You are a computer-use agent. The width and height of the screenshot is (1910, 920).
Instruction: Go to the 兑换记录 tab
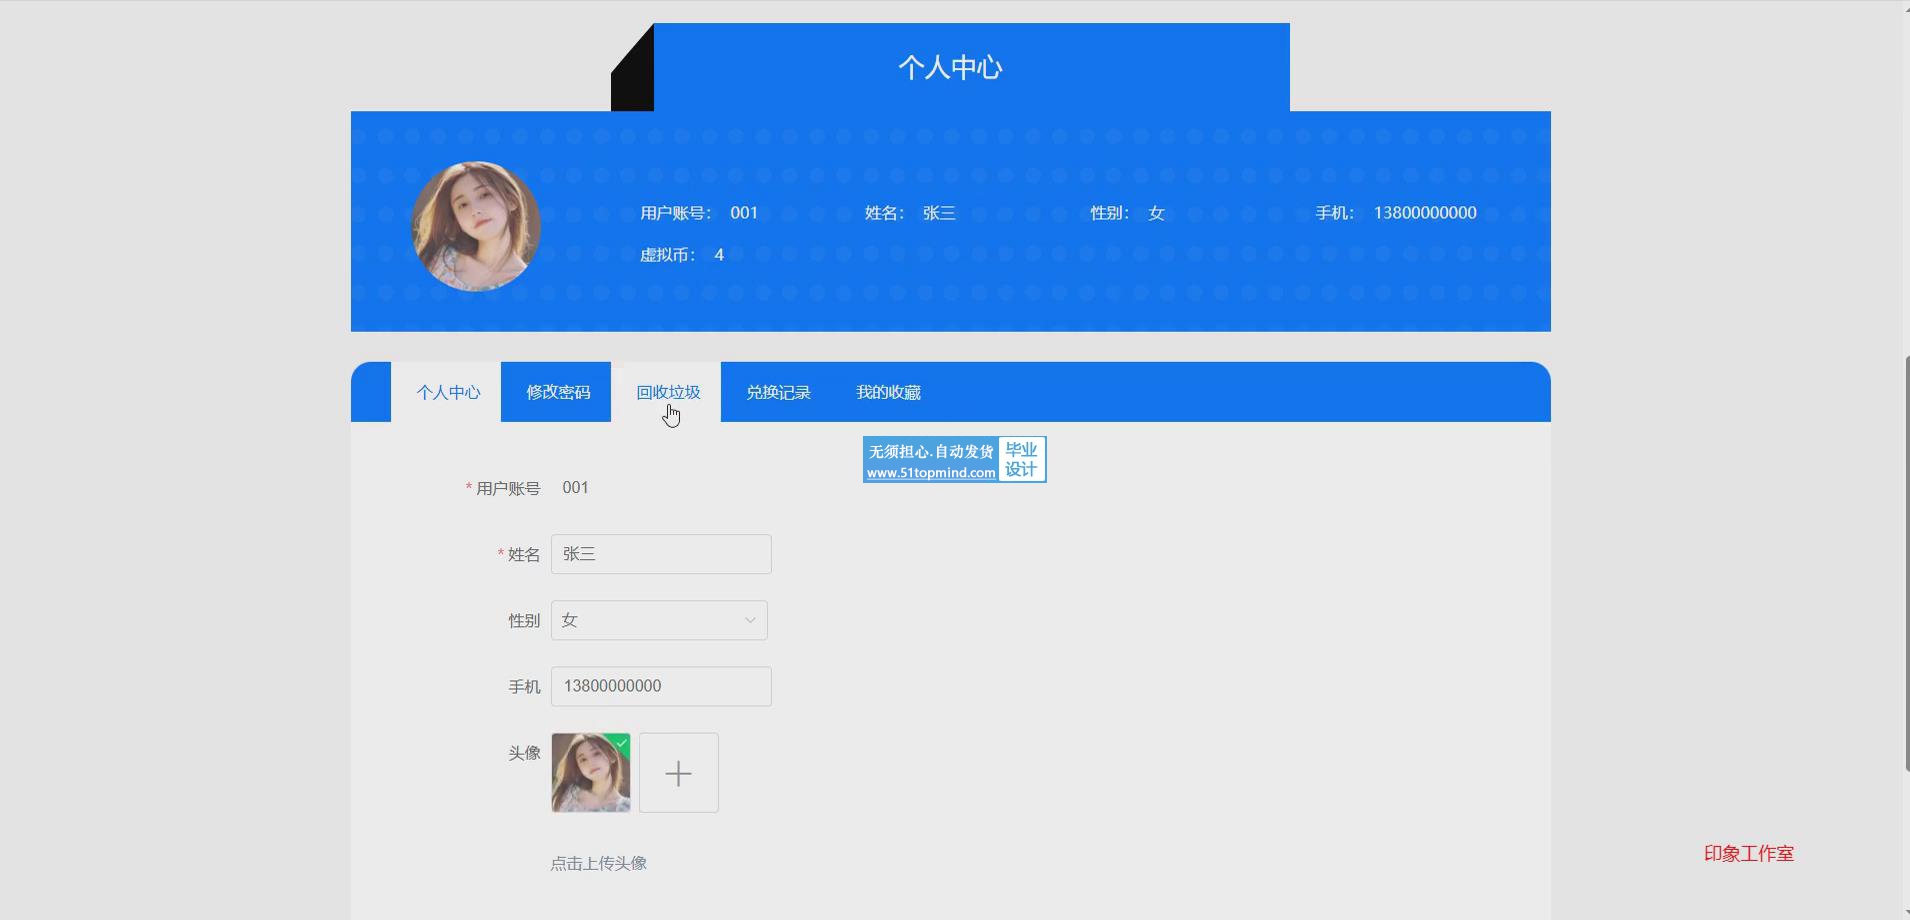(x=777, y=393)
